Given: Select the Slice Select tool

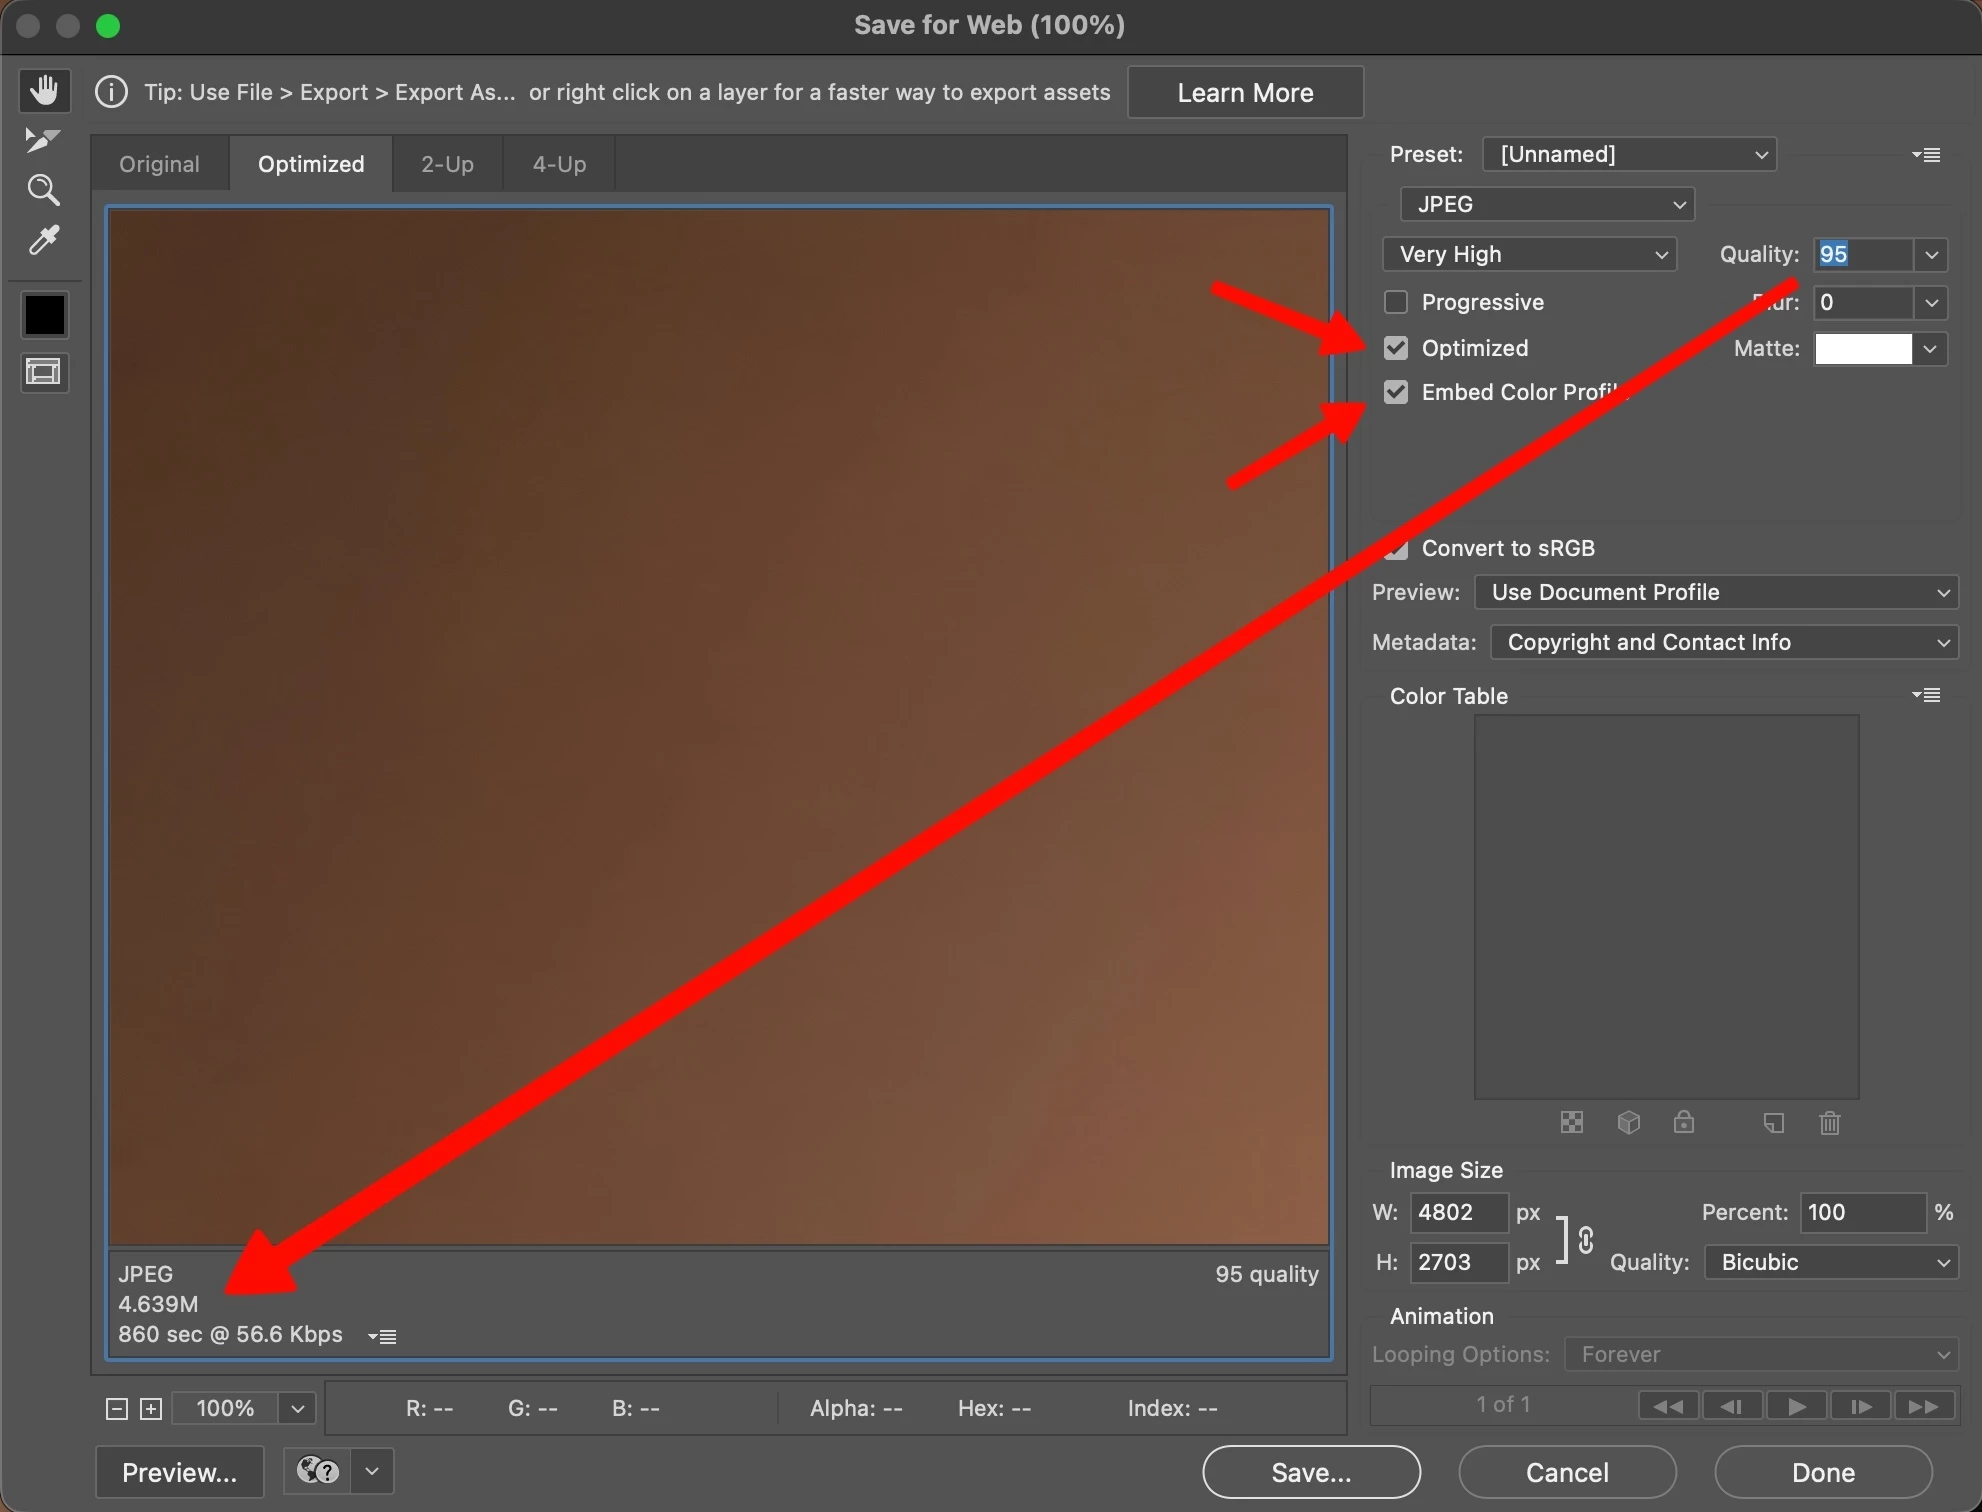Looking at the screenshot, I should pos(42,140).
